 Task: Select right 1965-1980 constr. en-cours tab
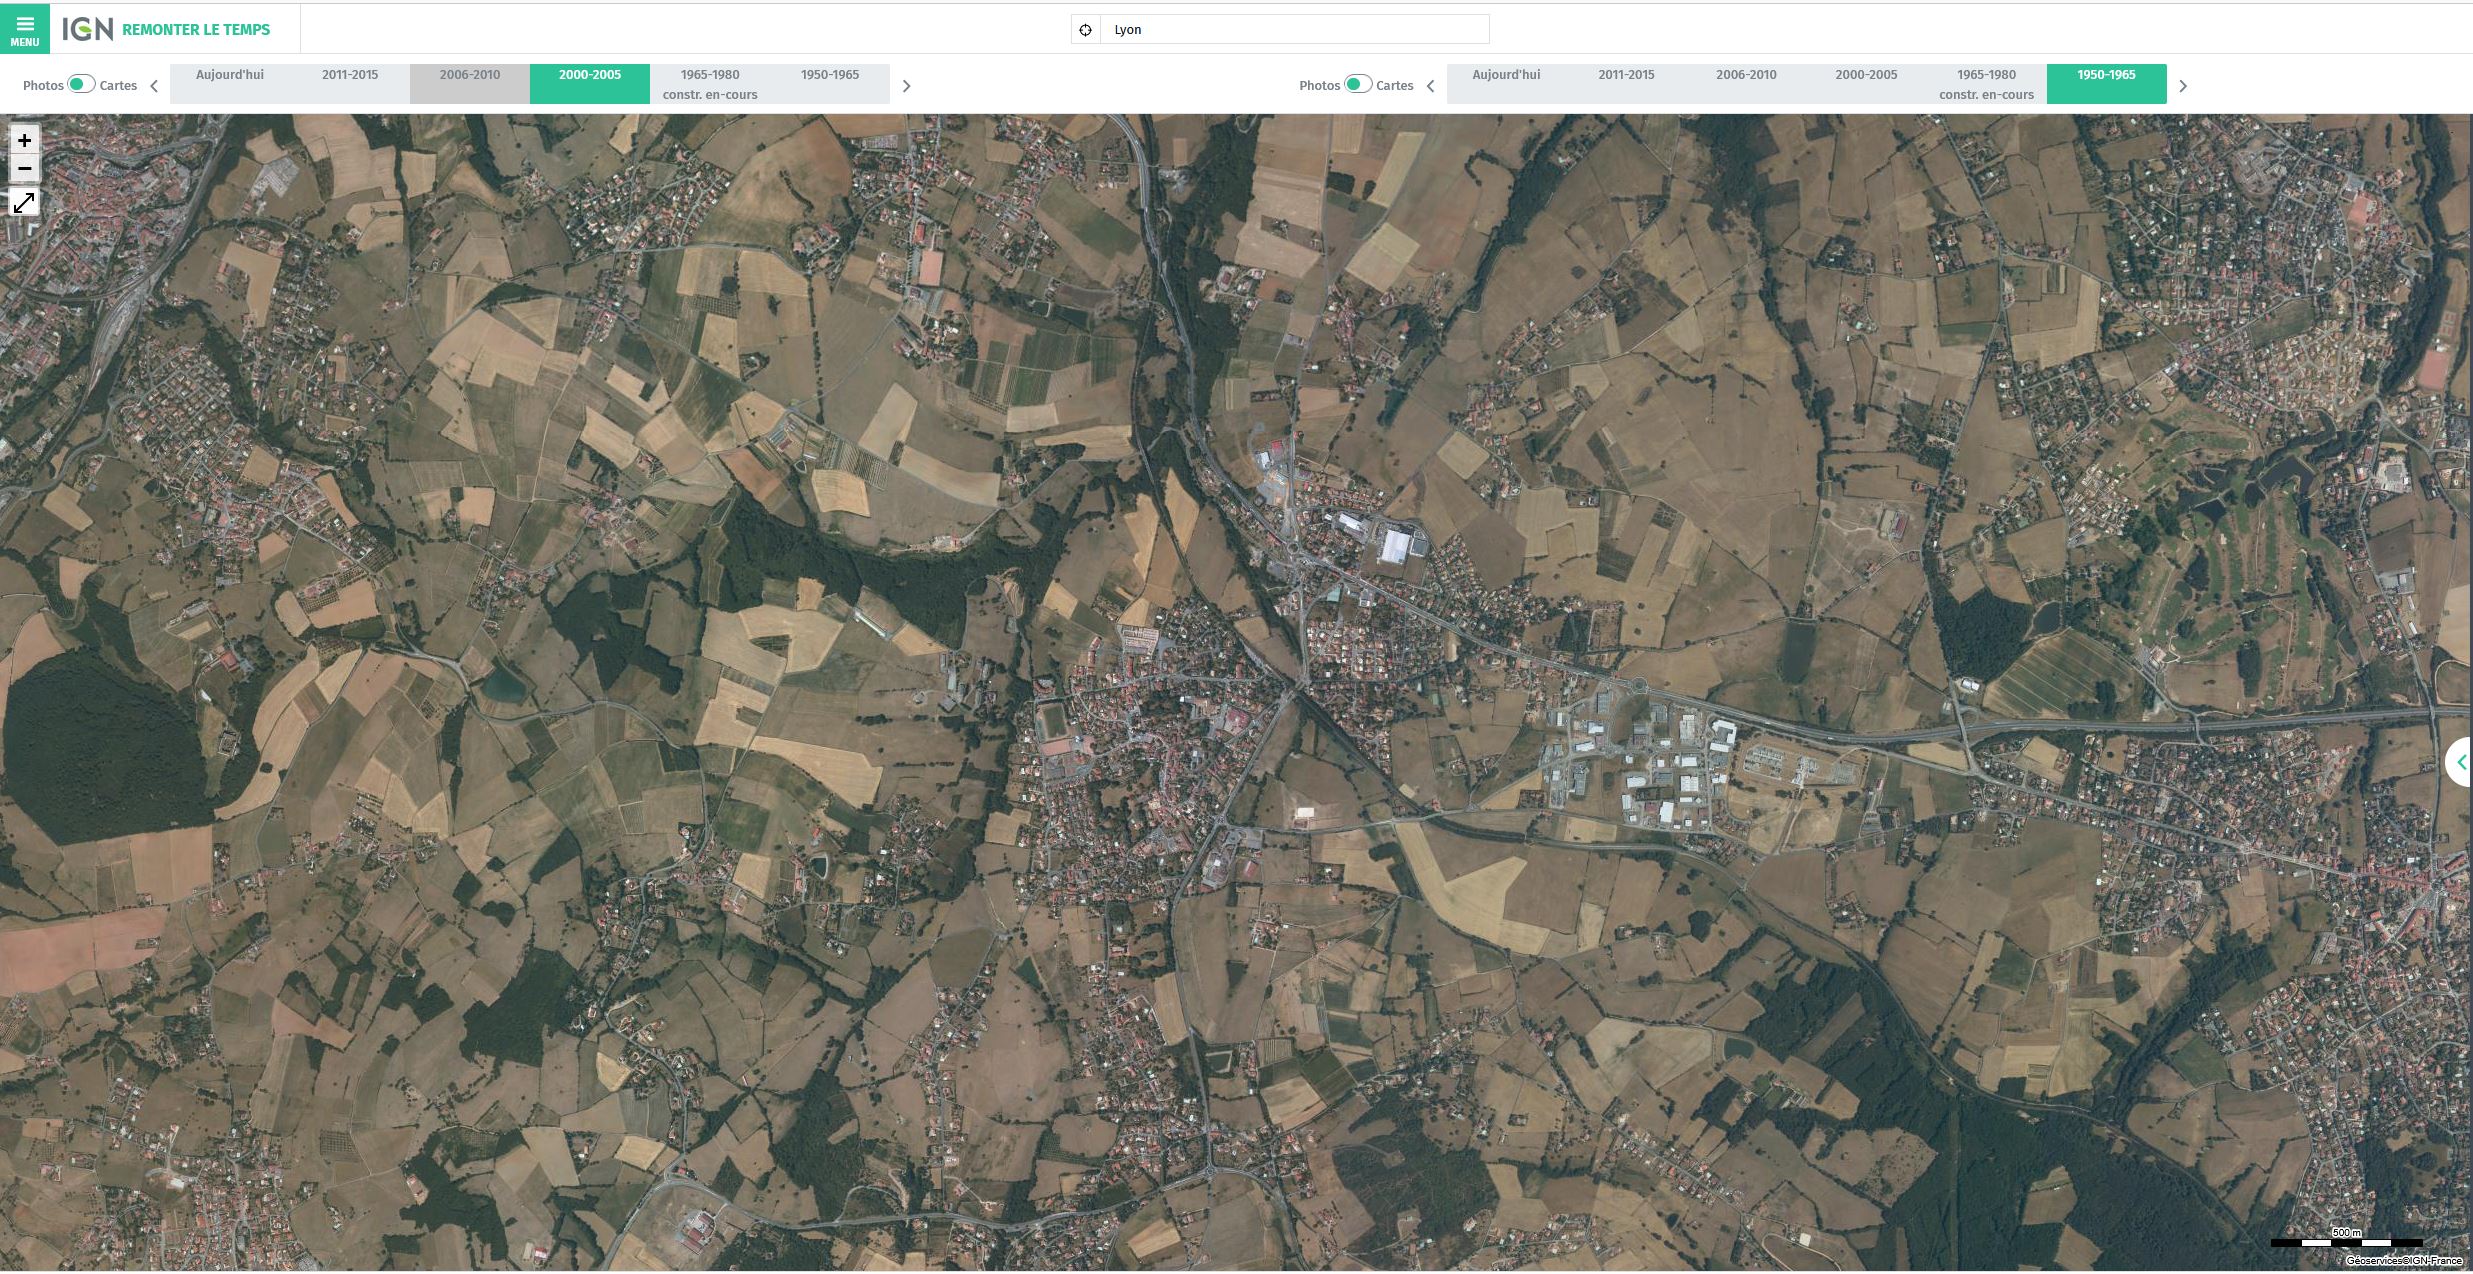click(1985, 84)
